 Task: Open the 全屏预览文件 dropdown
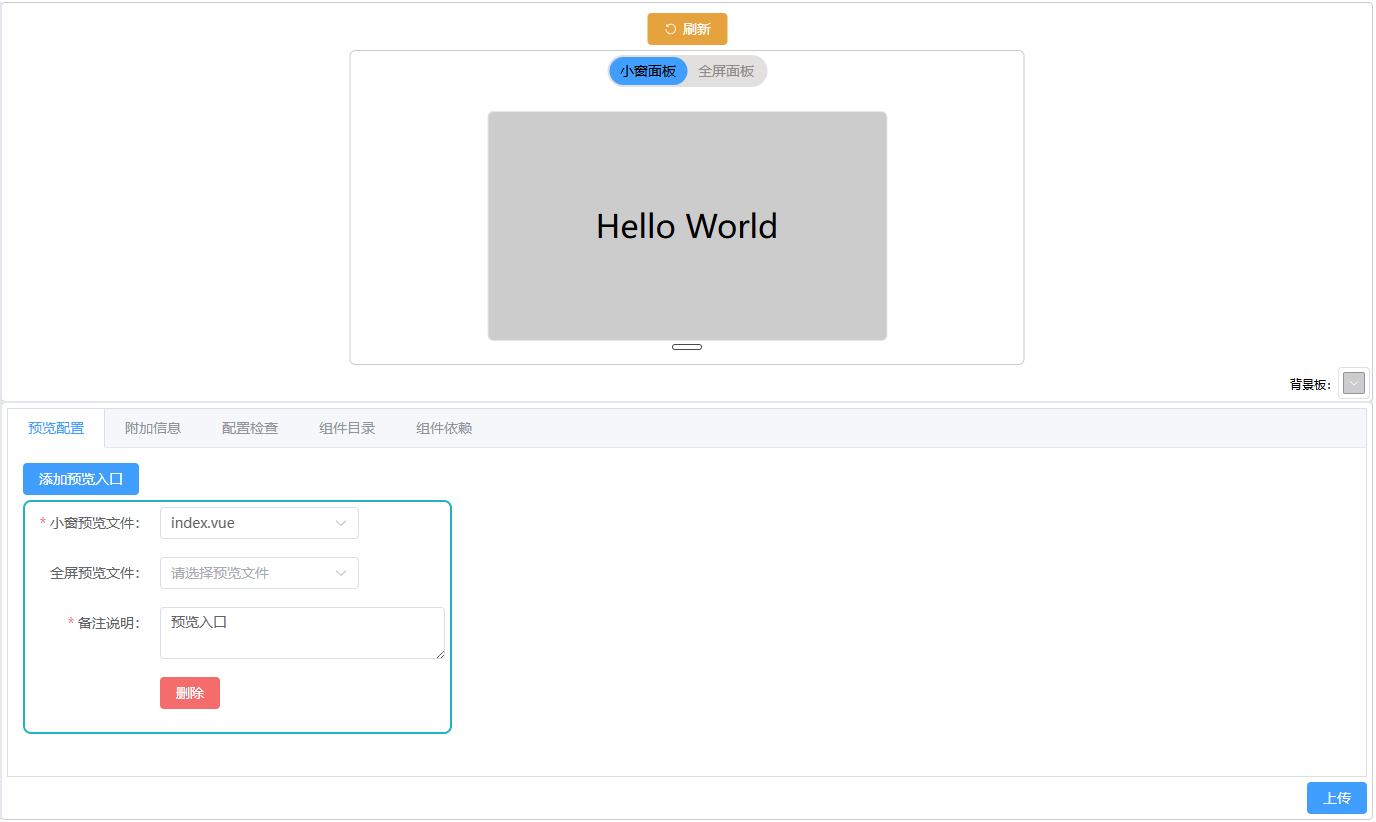click(x=250, y=573)
